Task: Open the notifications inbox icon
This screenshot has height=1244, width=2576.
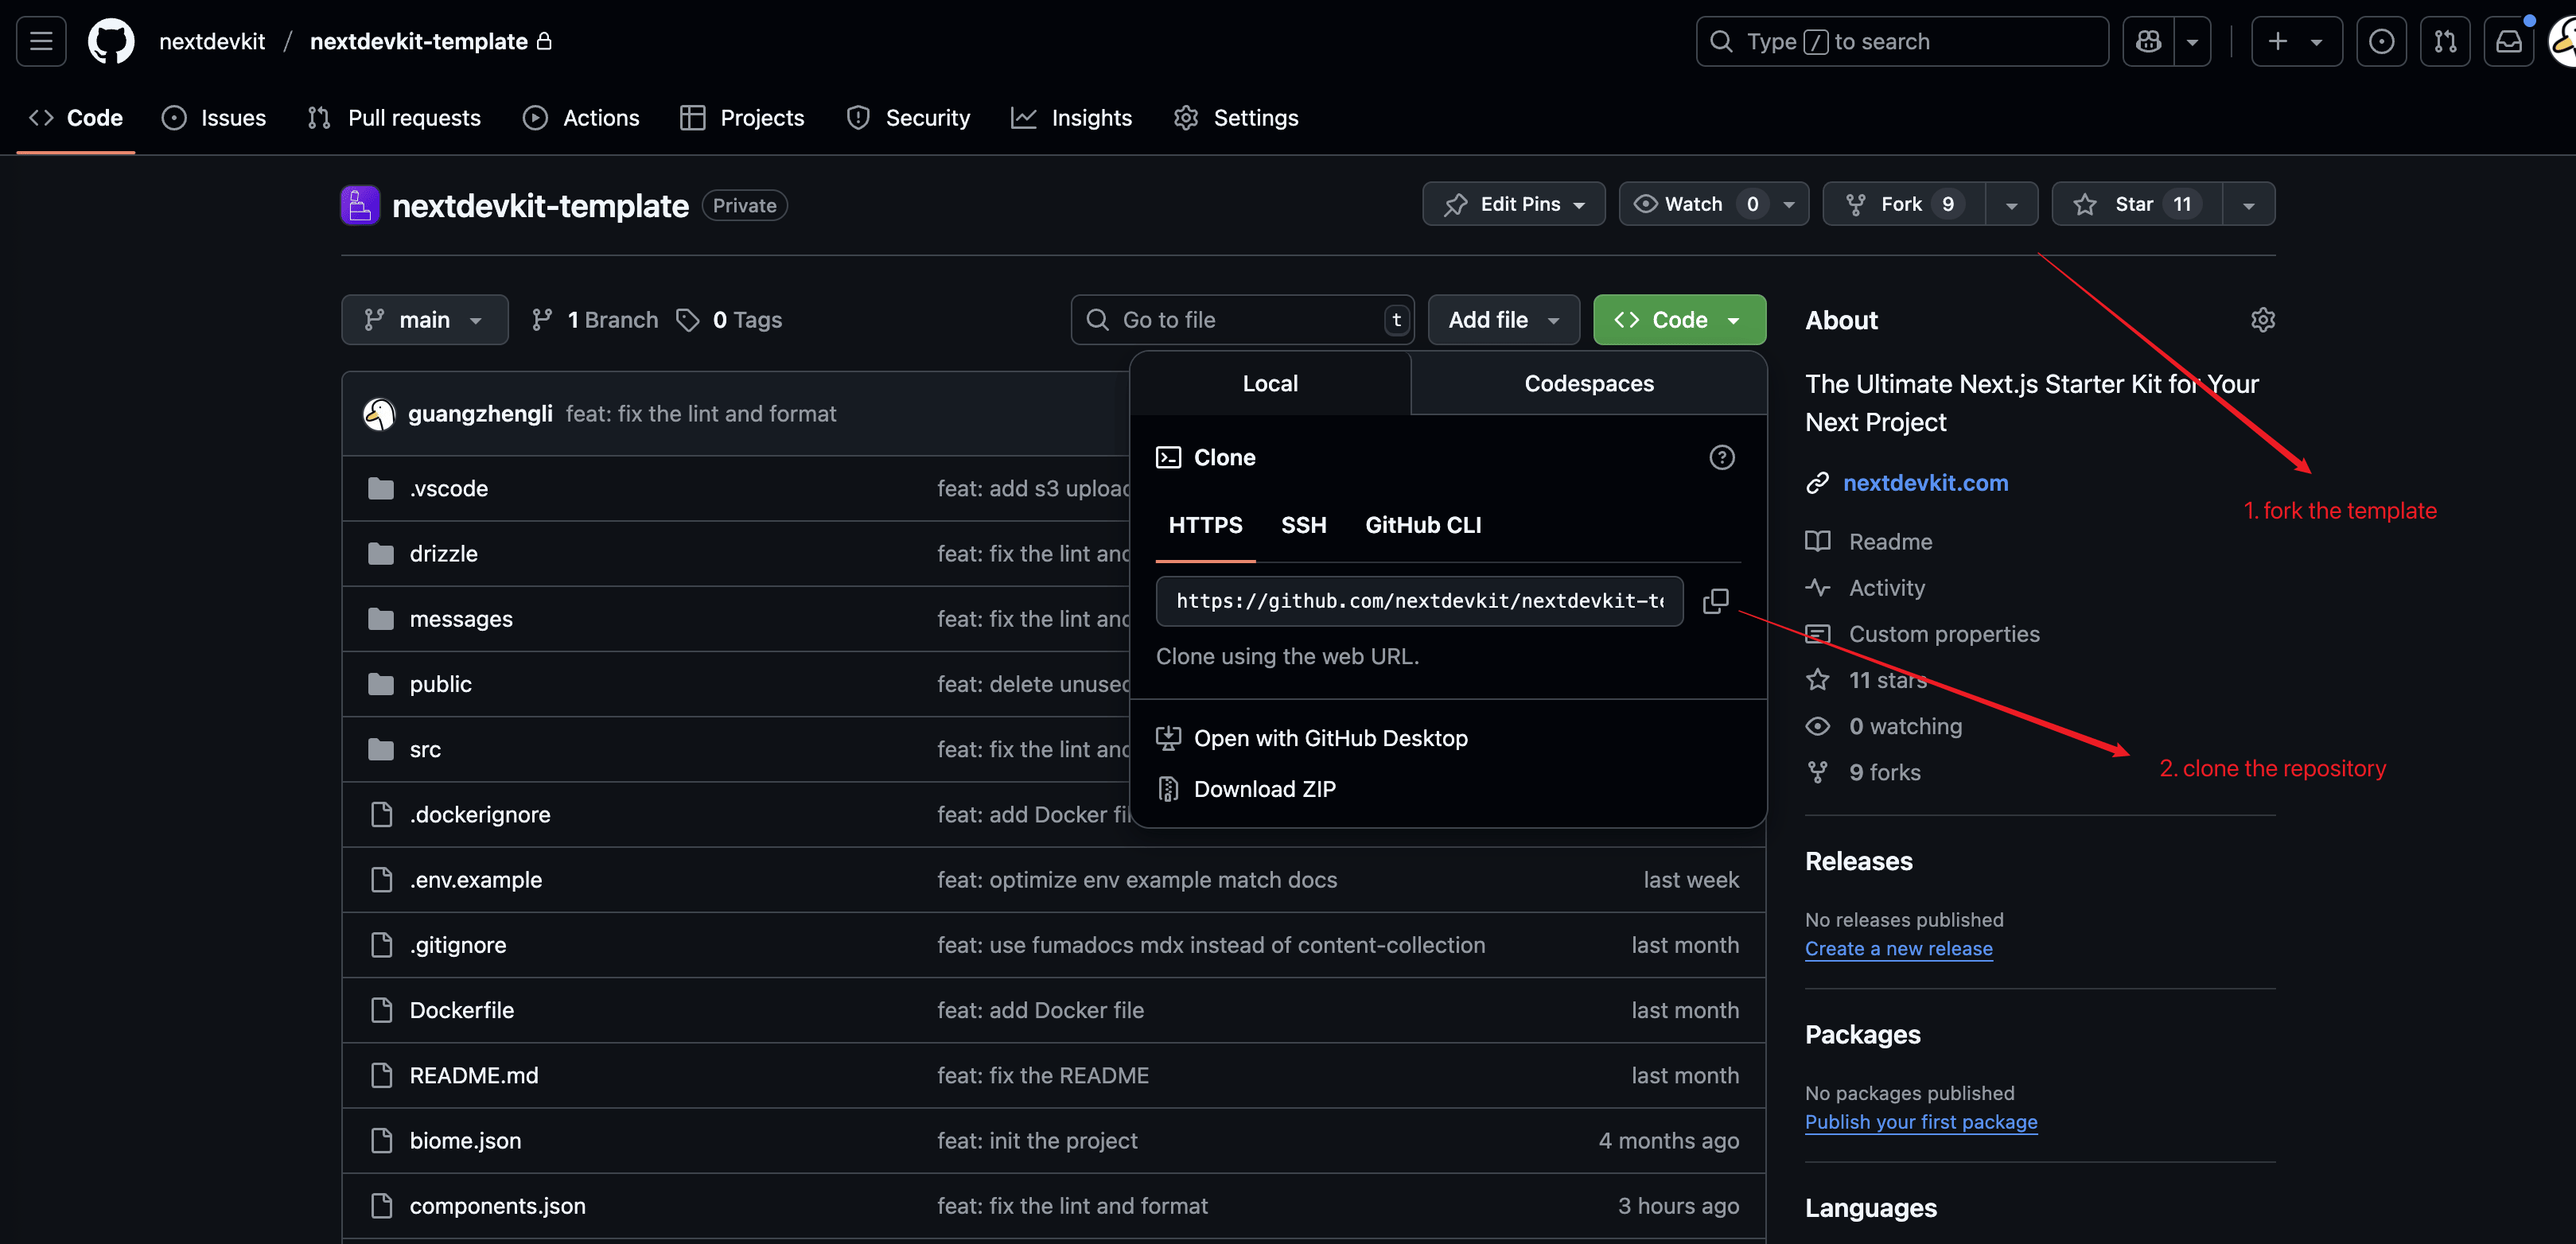Action: click(x=2508, y=41)
